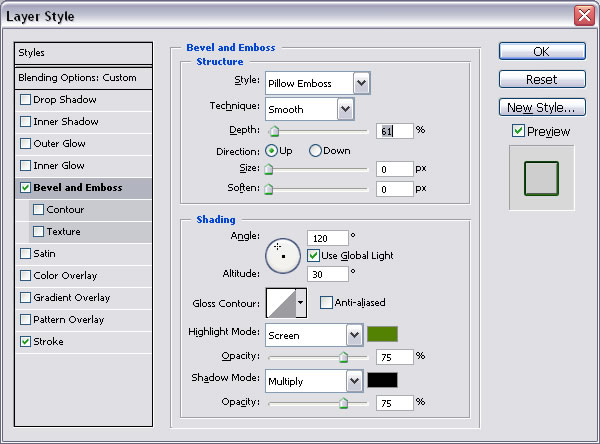Viewport: 600px width, 444px height.
Task: Open the Gloss Contour picker arrow
Action: click(x=301, y=302)
